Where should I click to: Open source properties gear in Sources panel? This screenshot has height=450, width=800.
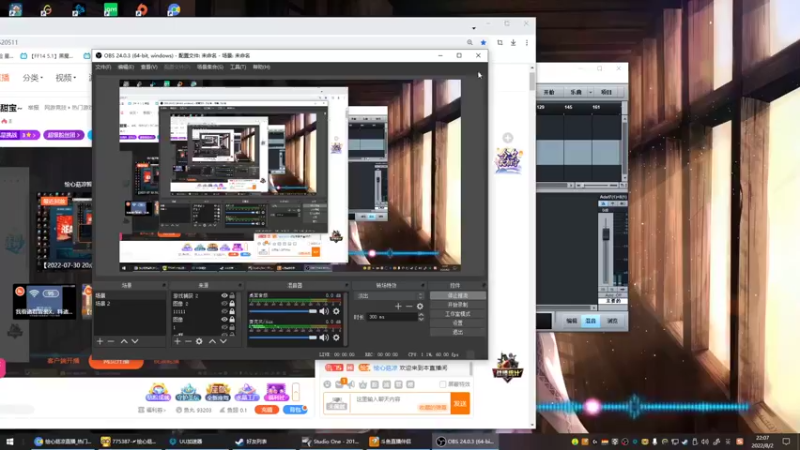tap(199, 341)
